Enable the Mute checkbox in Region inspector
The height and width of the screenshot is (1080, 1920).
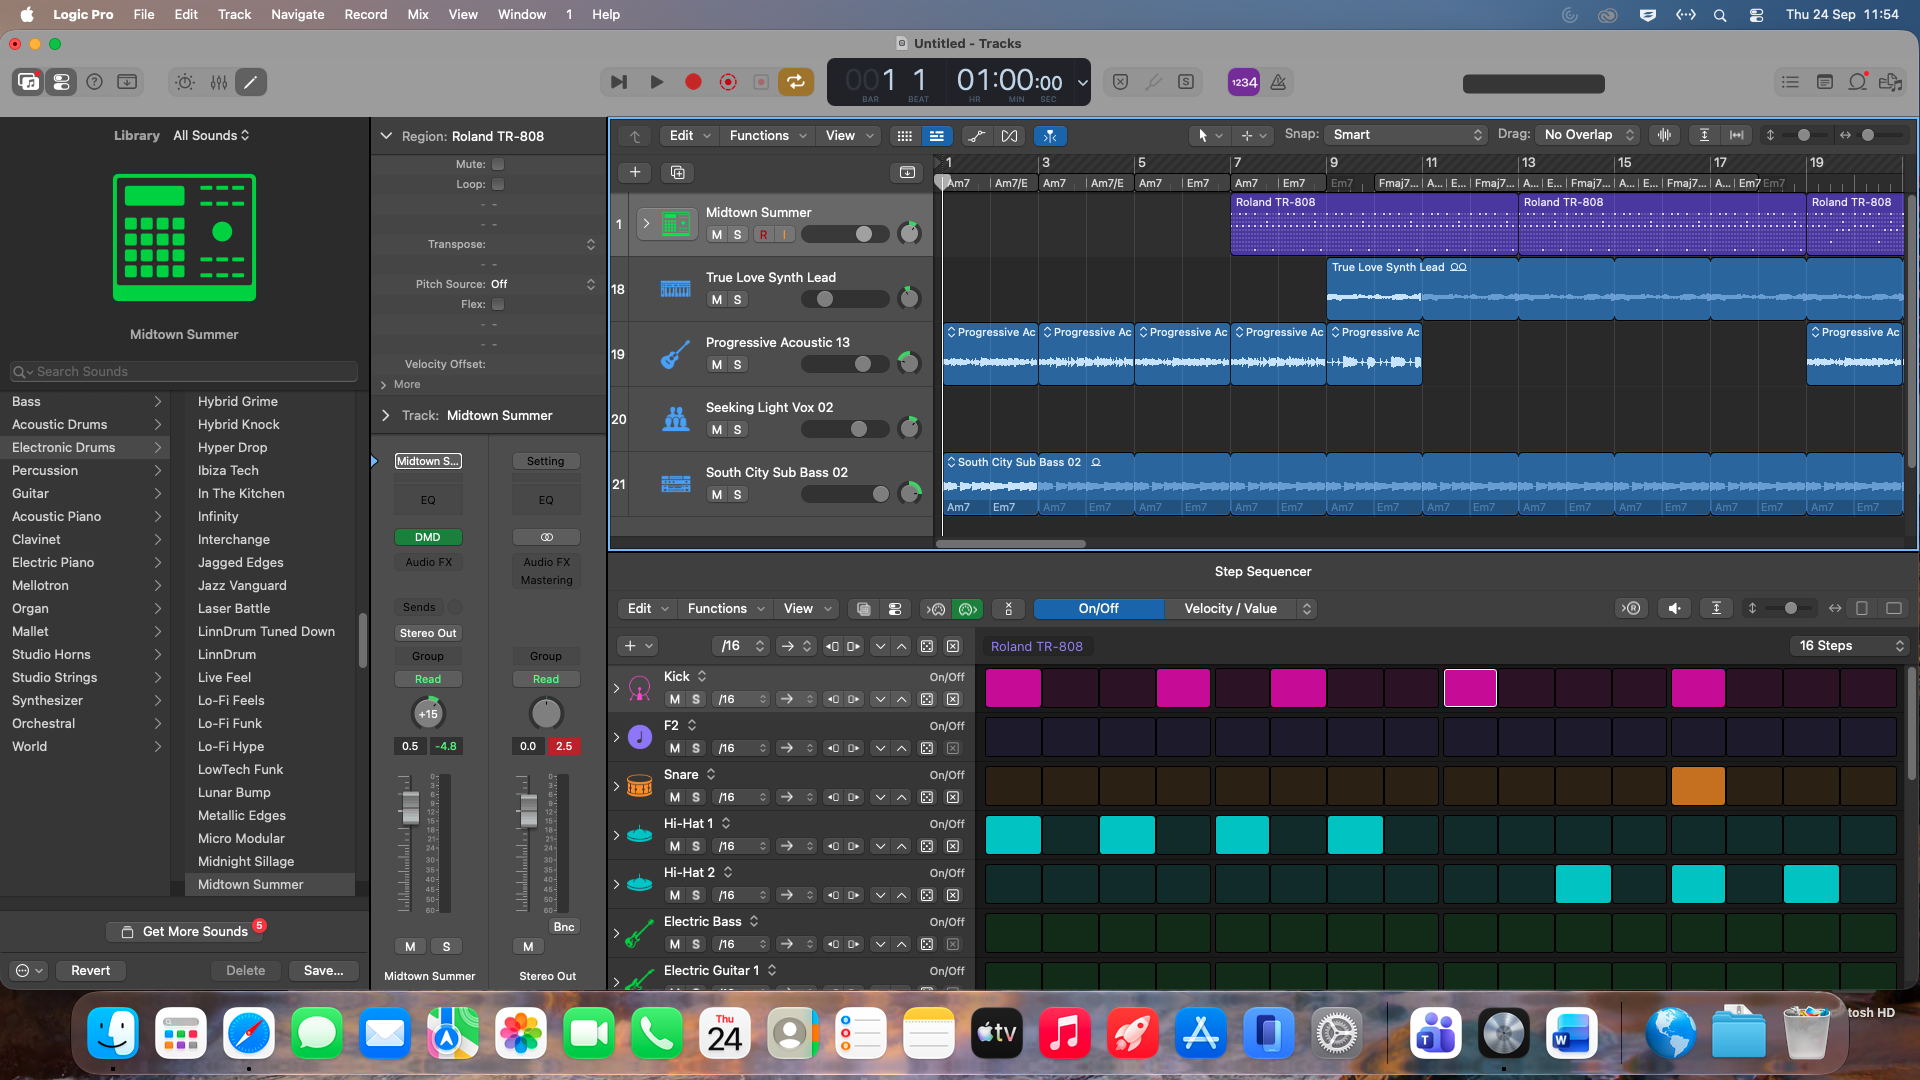click(x=498, y=164)
